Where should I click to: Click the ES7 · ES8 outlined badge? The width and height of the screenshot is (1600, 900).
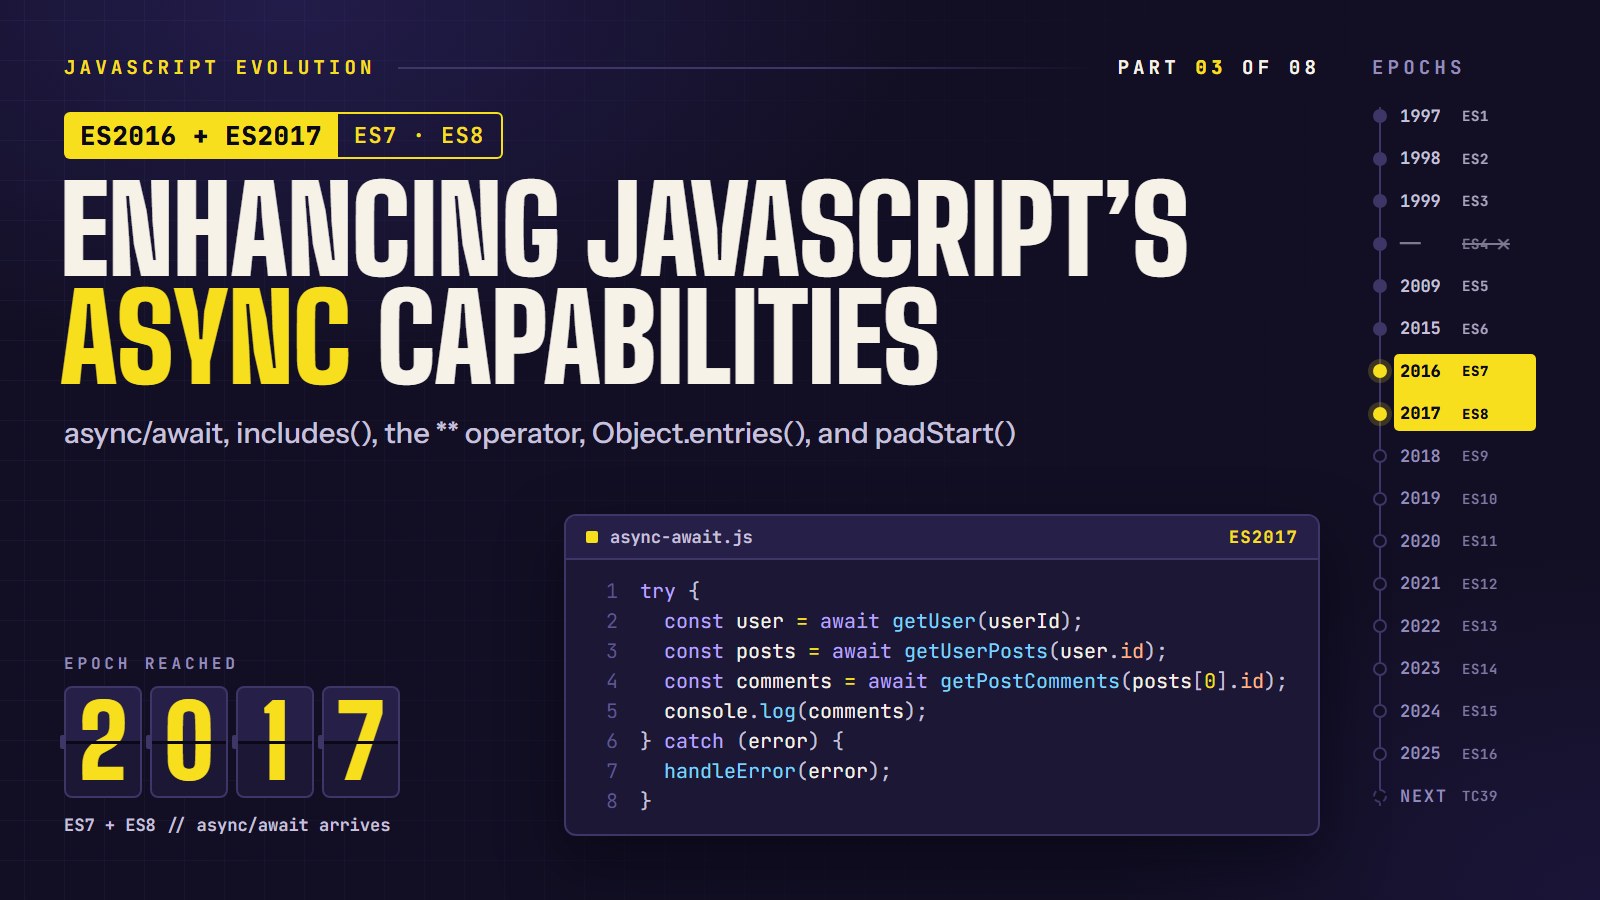coord(419,136)
